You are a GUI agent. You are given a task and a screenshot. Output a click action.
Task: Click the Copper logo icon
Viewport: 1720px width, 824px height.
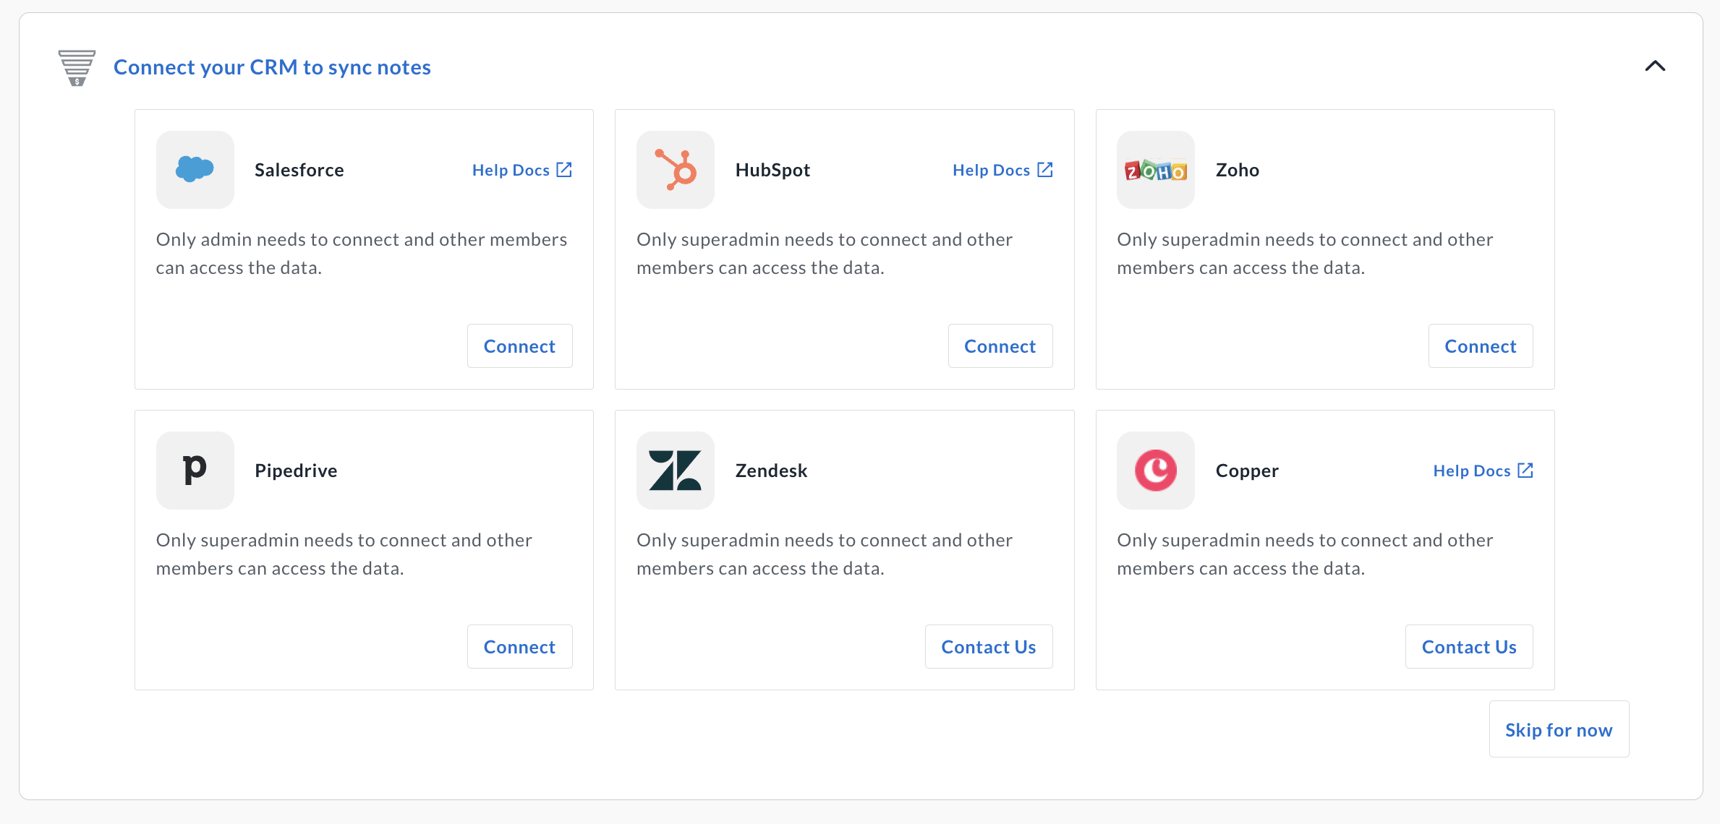click(x=1155, y=470)
